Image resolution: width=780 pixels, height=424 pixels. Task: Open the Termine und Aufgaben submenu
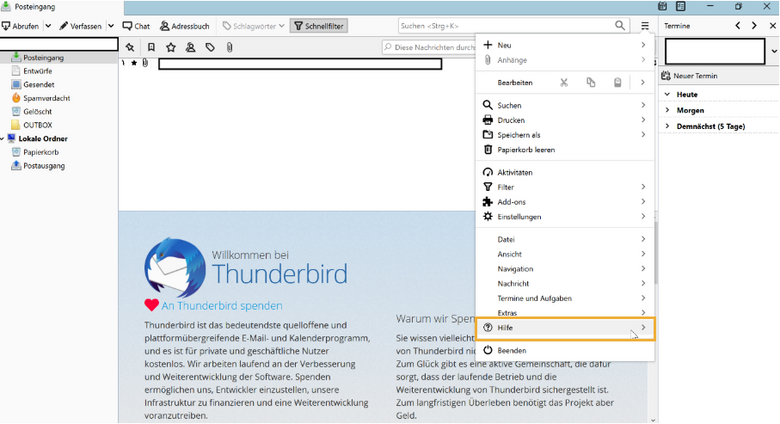click(x=565, y=298)
